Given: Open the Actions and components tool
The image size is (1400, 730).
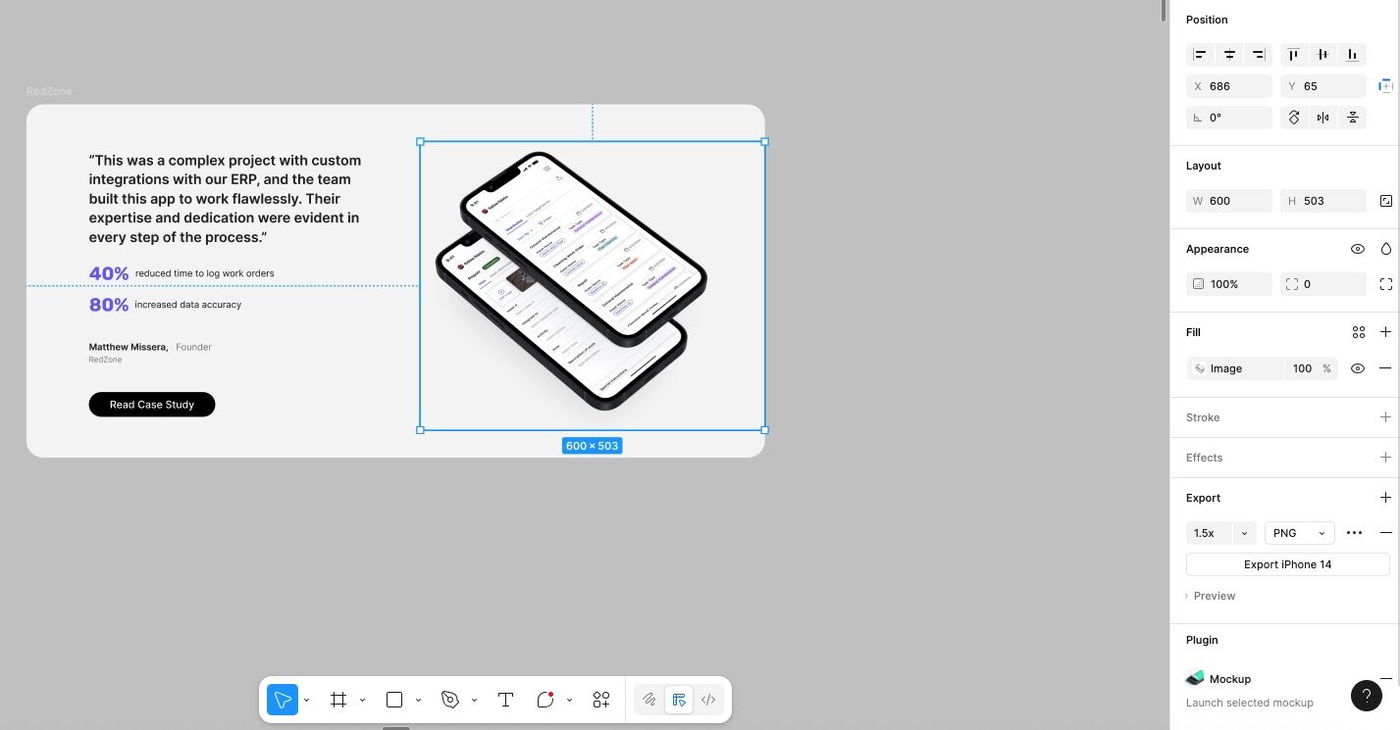Looking at the screenshot, I should (x=601, y=700).
